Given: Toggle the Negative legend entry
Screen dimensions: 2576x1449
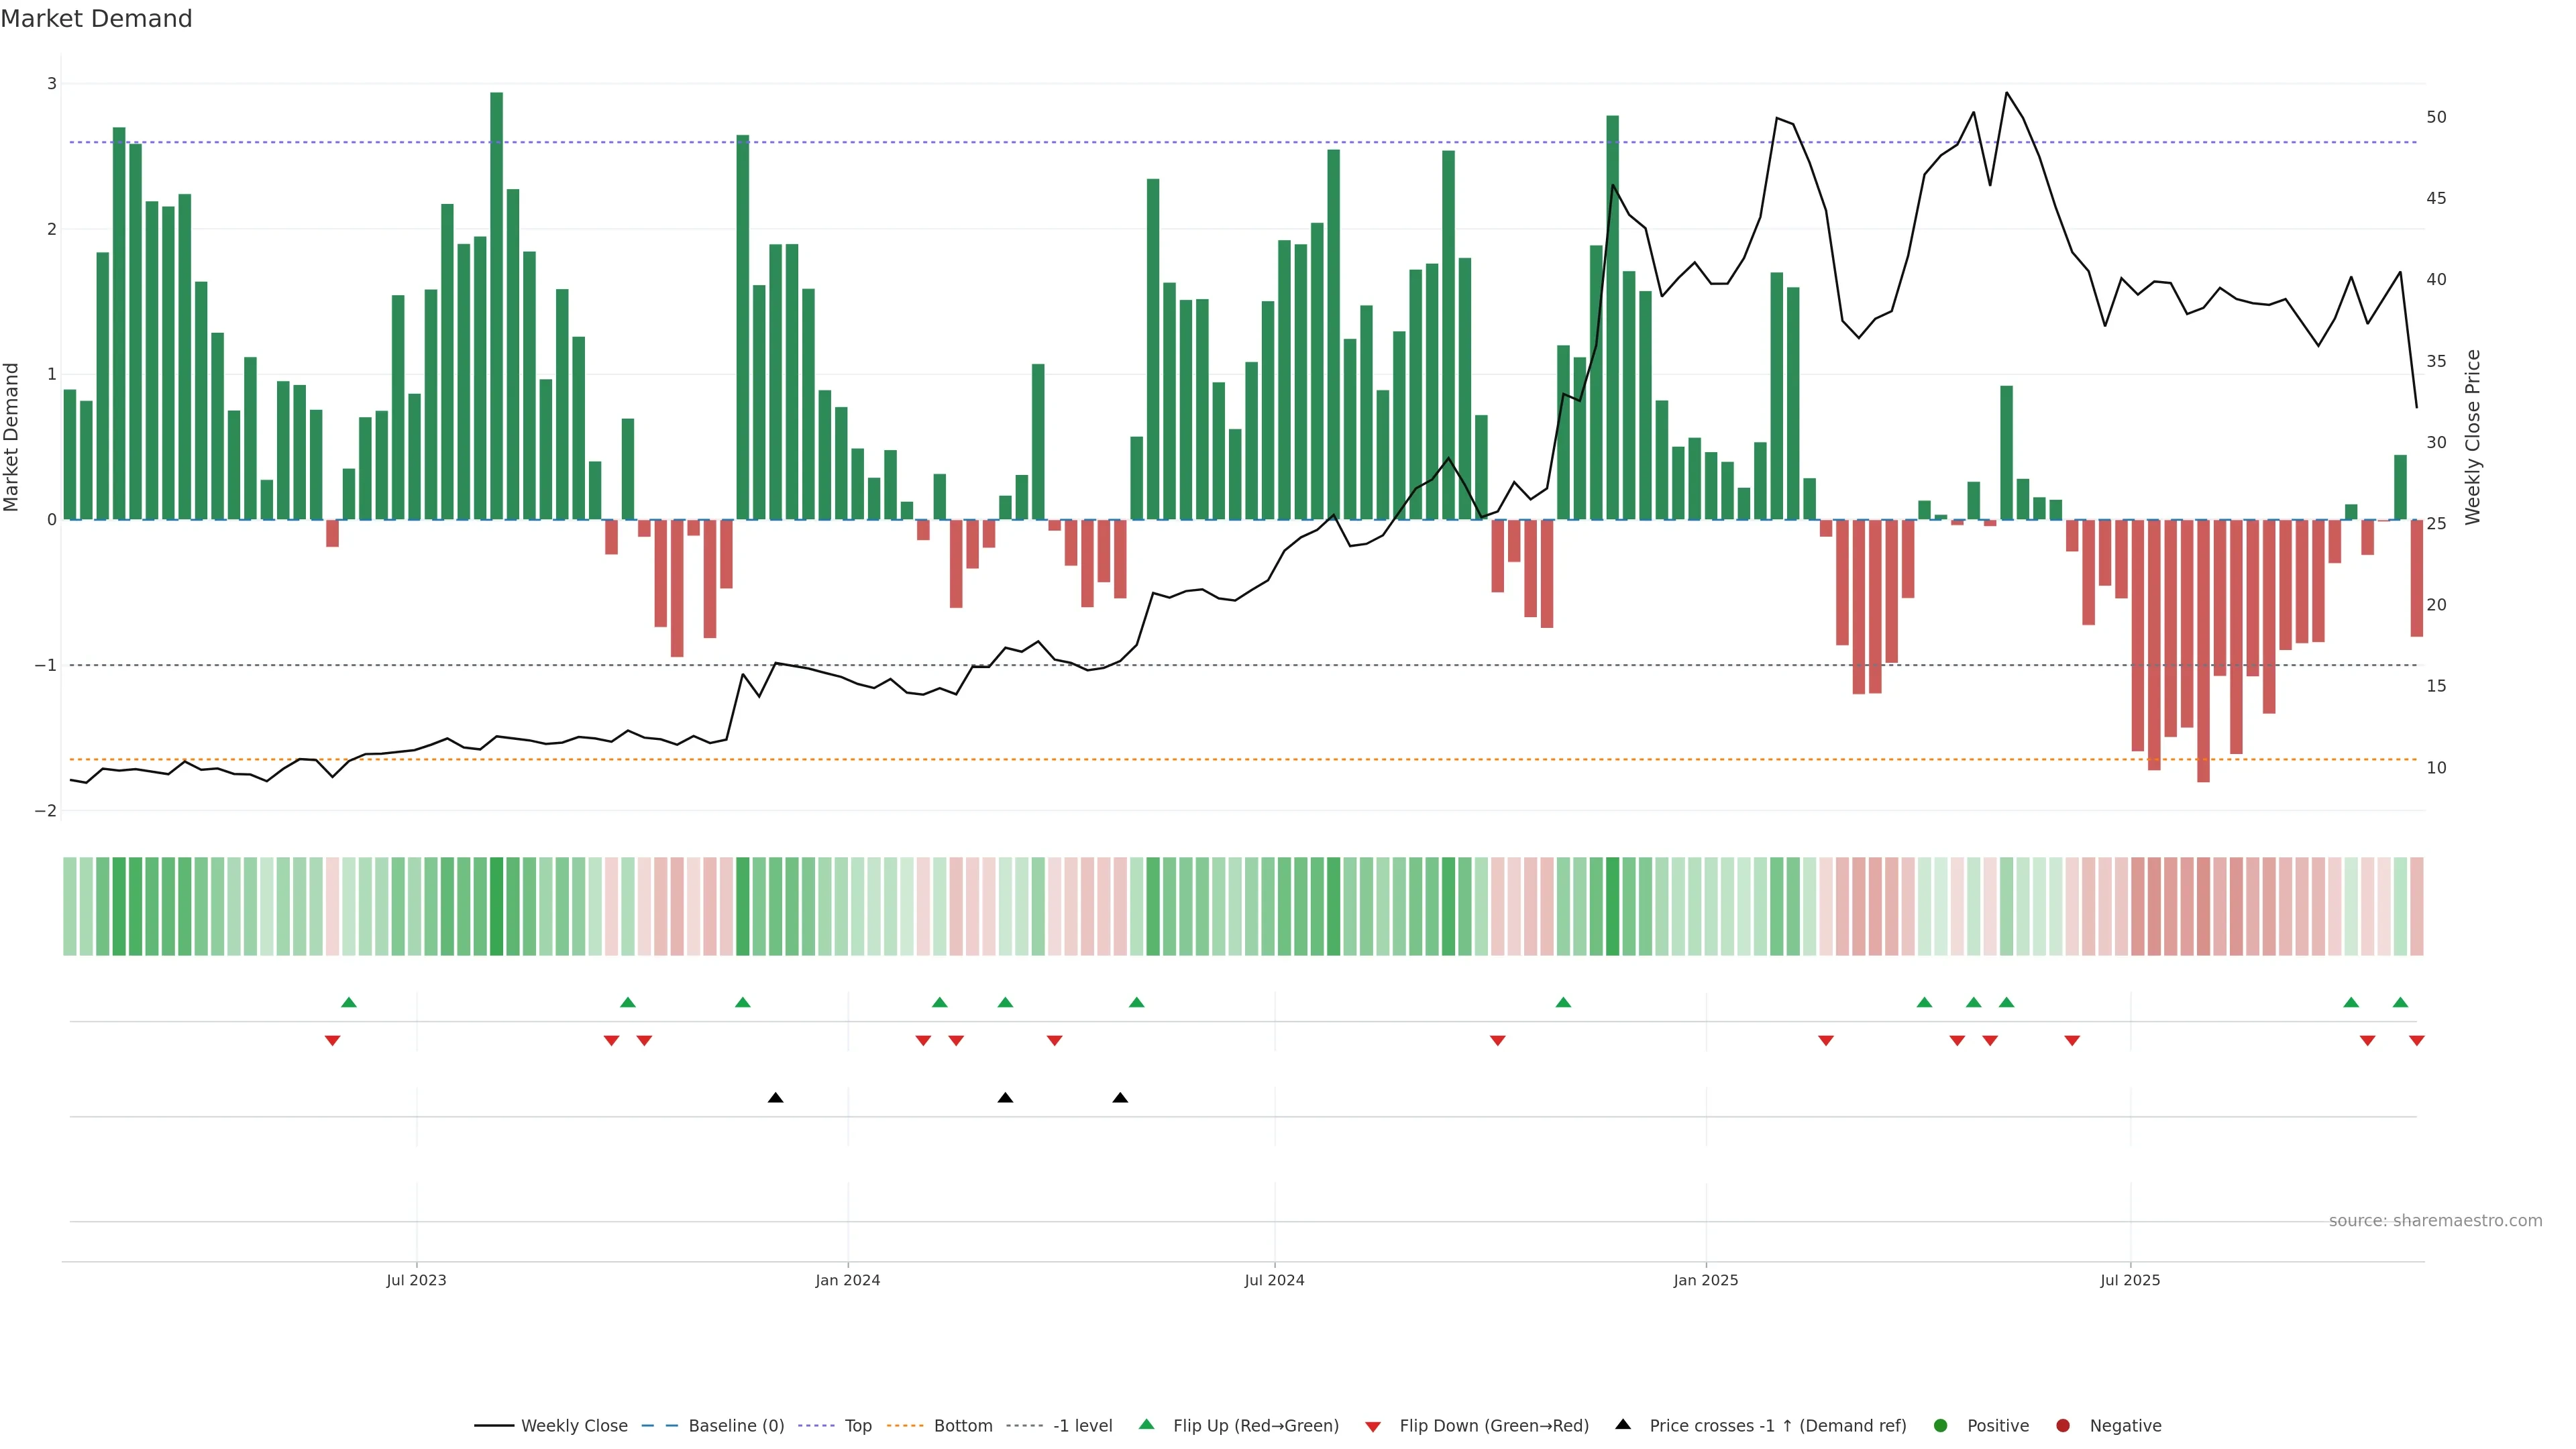Looking at the screenshot, I should pyautogui.click(x=2125, y=1426).
